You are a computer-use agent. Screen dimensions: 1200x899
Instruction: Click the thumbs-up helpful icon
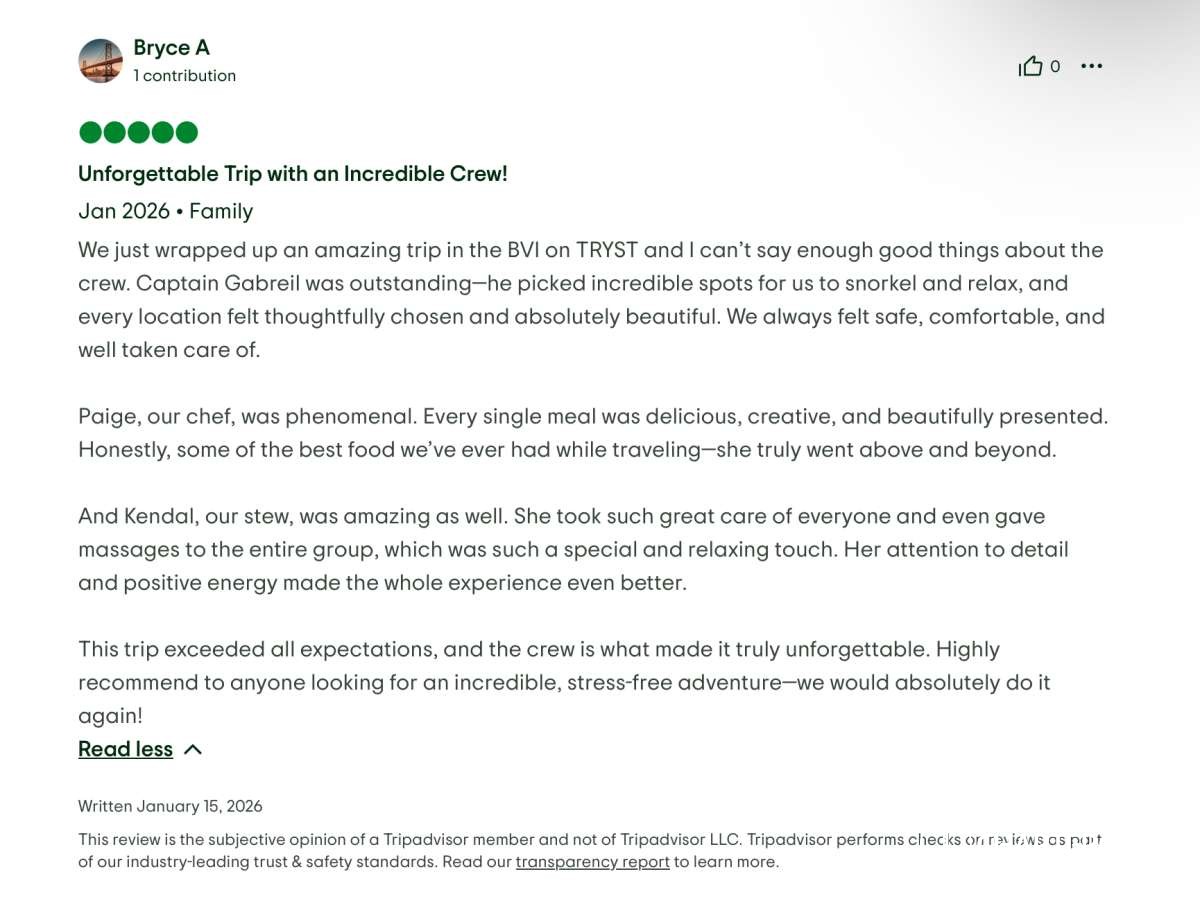pos(1030,67)
